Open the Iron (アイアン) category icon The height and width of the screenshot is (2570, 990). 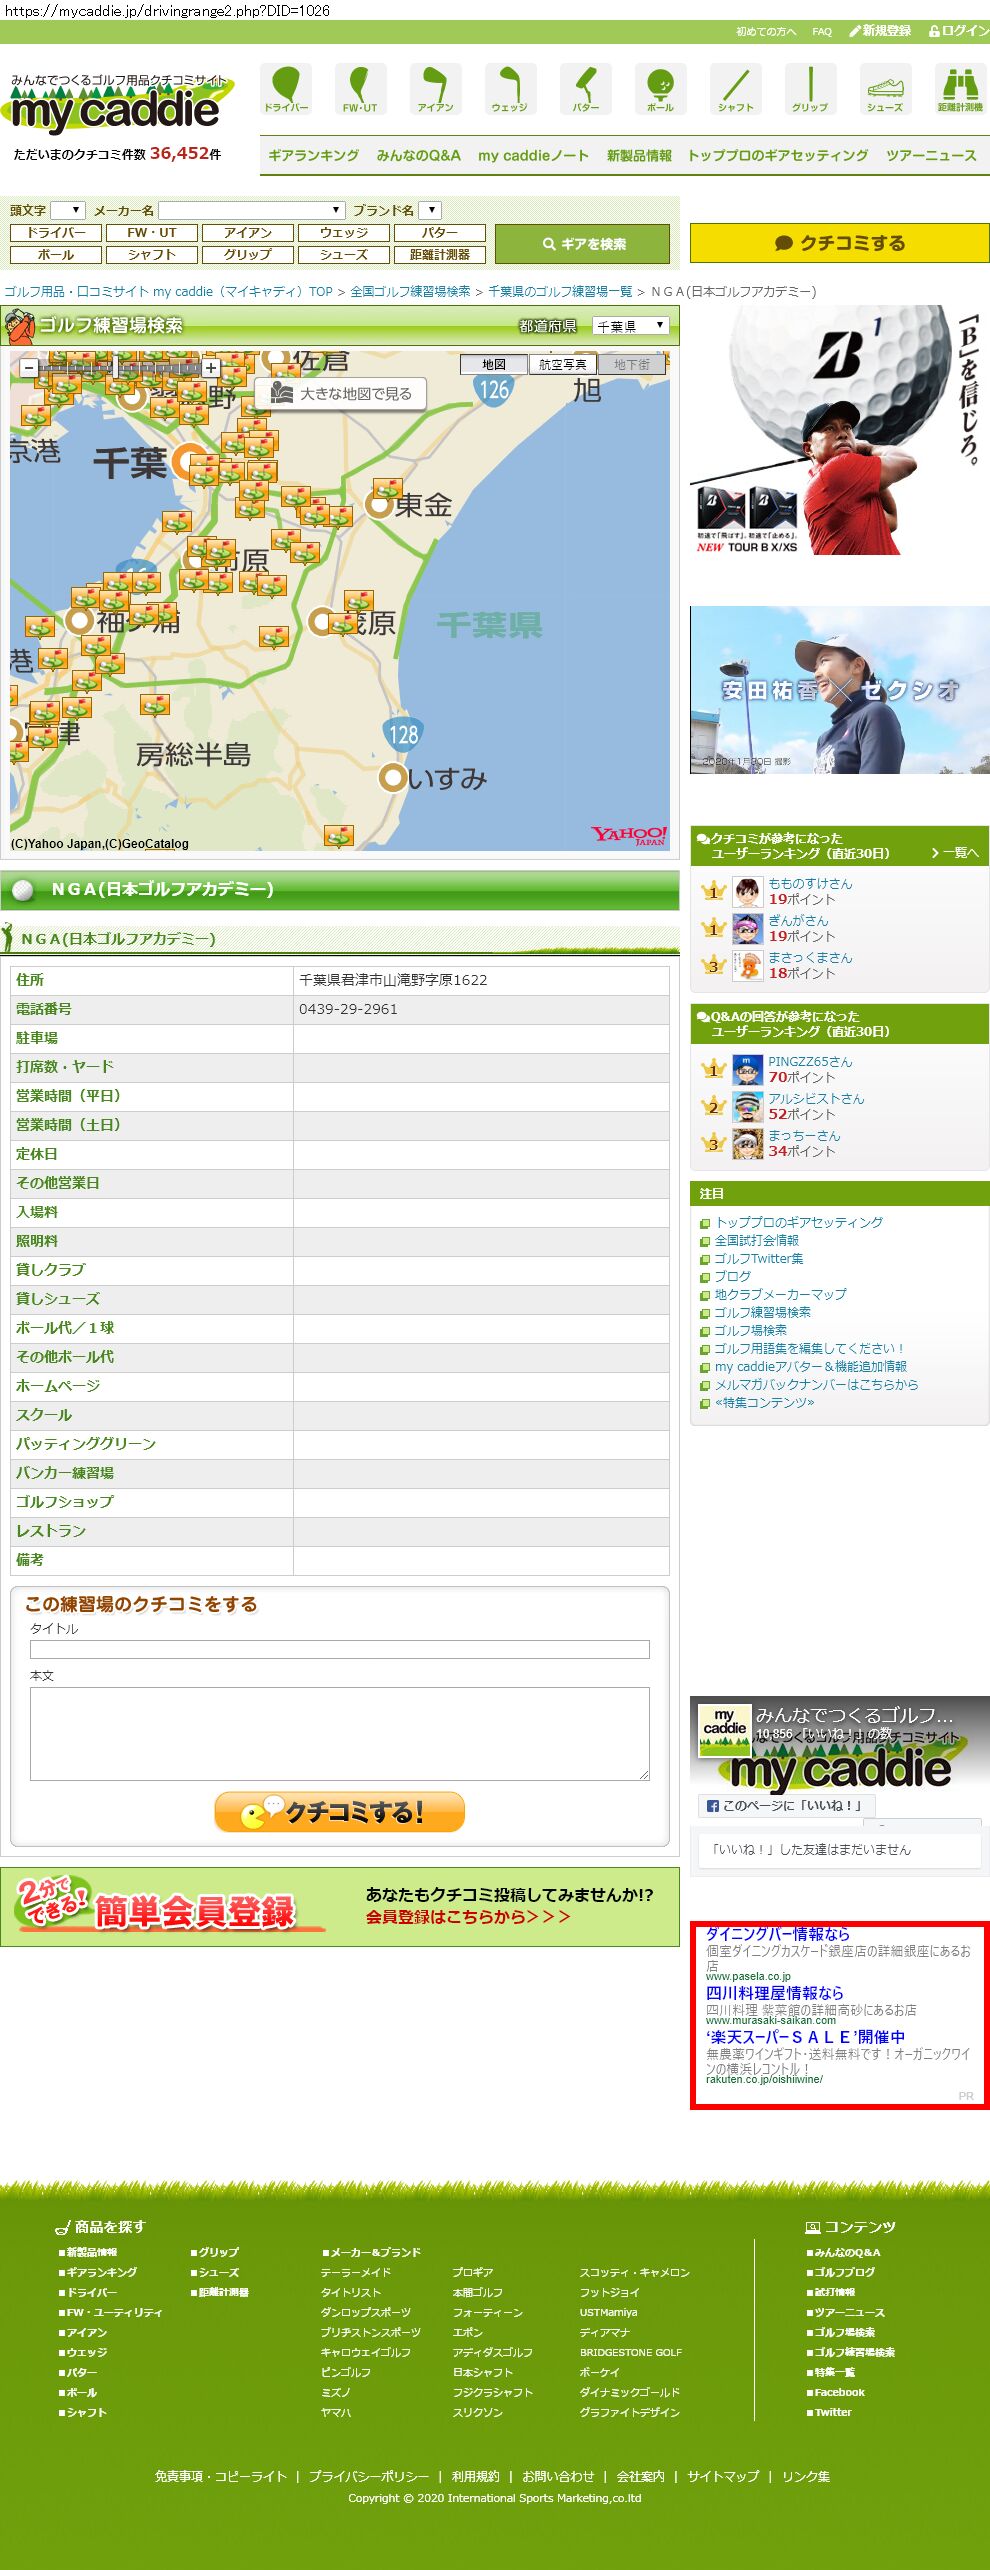click(435, 89)
